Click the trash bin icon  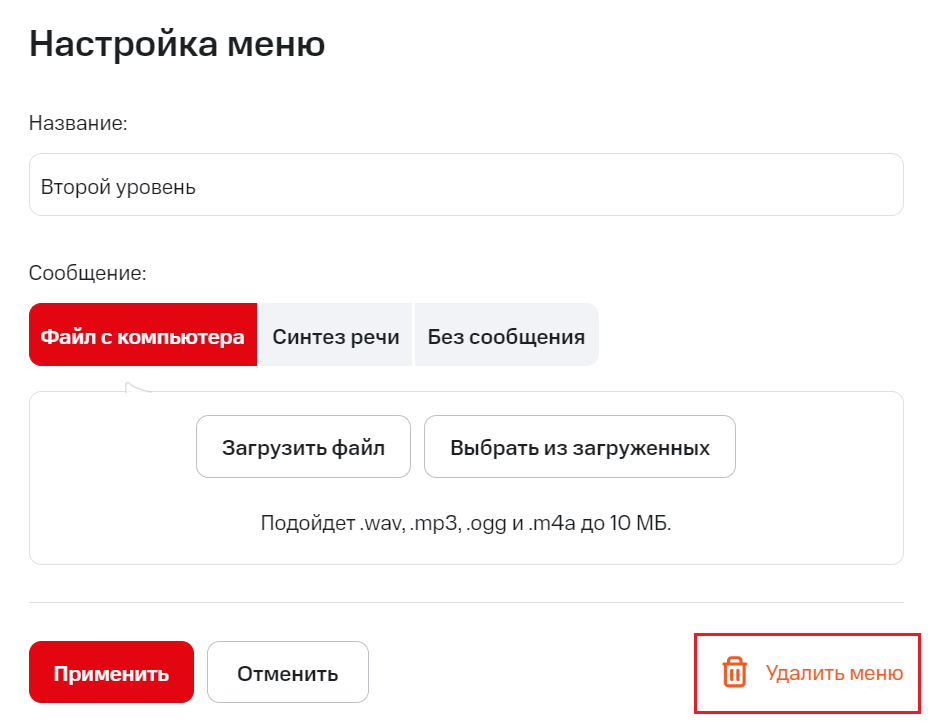tap(734, 673)
